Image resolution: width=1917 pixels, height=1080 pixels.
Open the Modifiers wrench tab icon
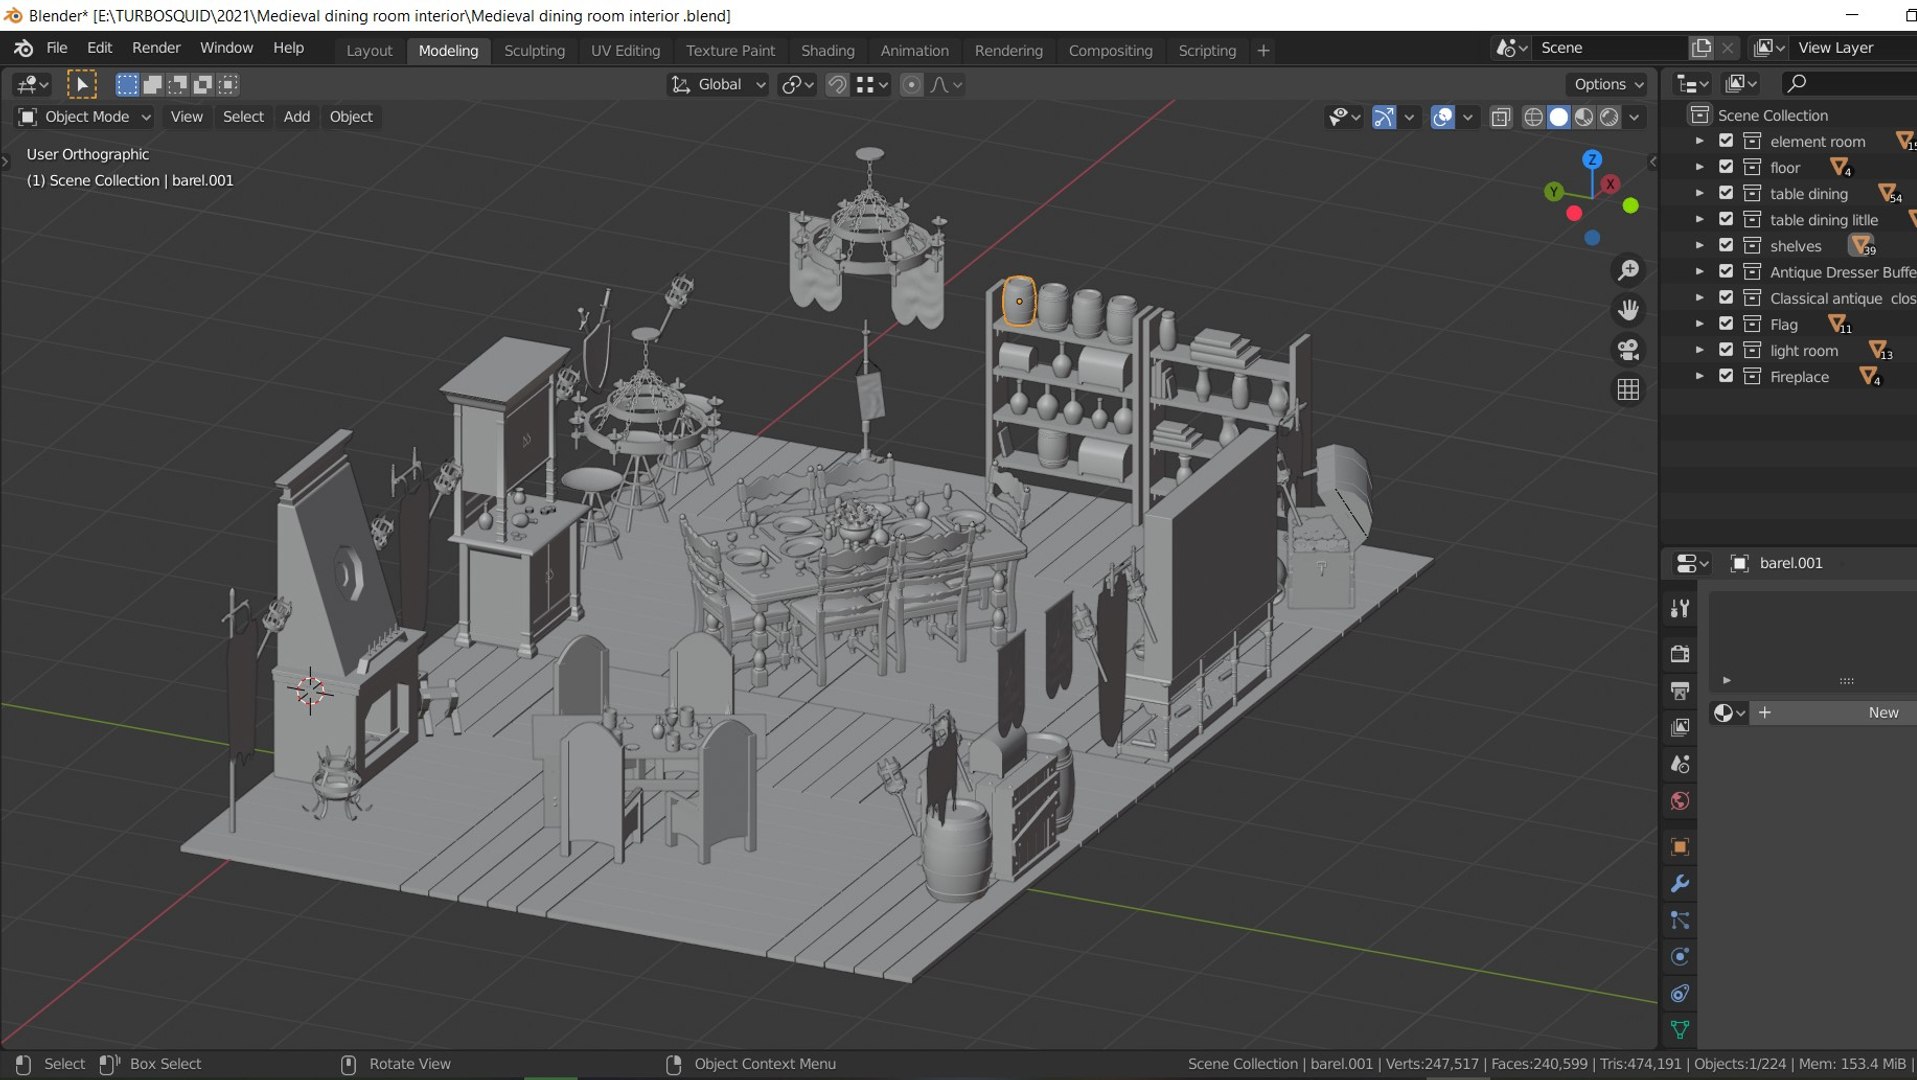pyautogui.click(x=1680, y=884)
